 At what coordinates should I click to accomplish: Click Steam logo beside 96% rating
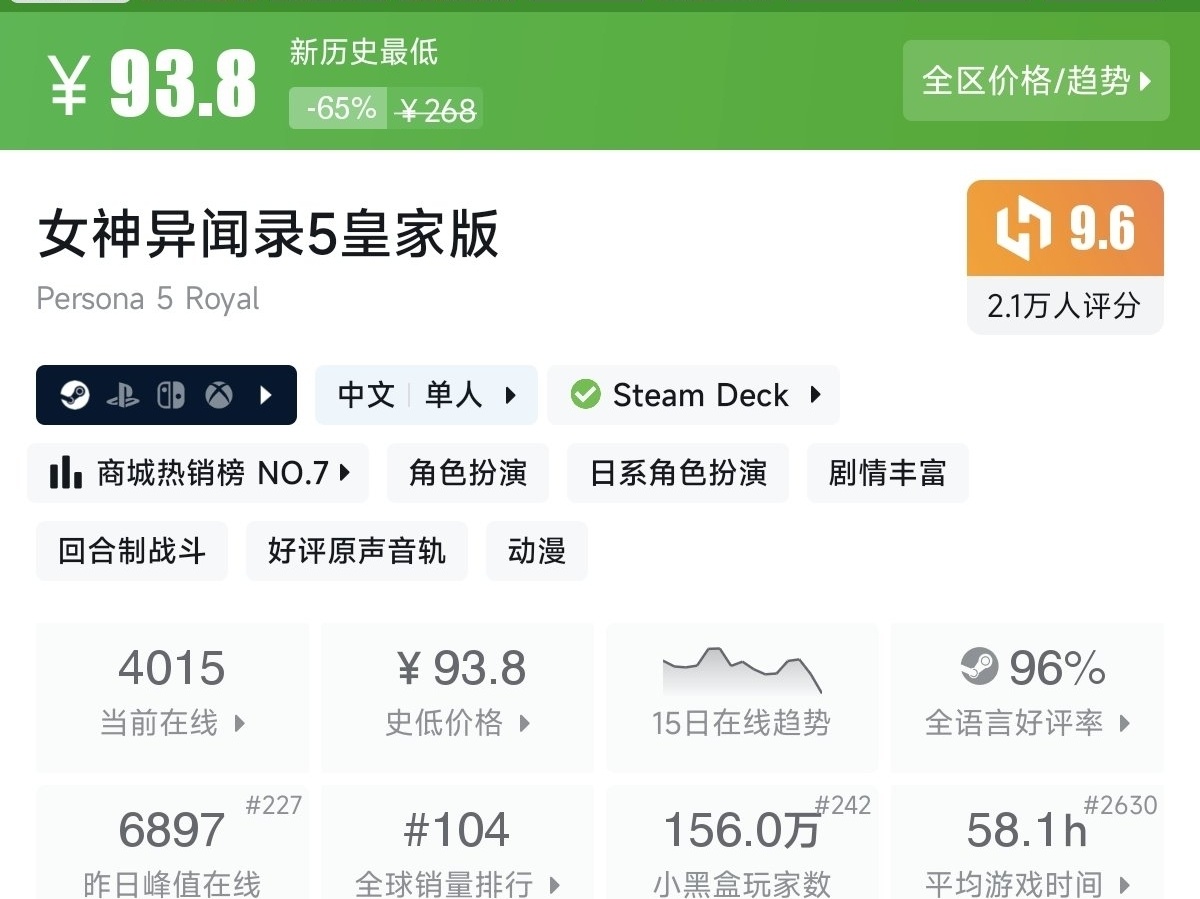pos(979,667)
